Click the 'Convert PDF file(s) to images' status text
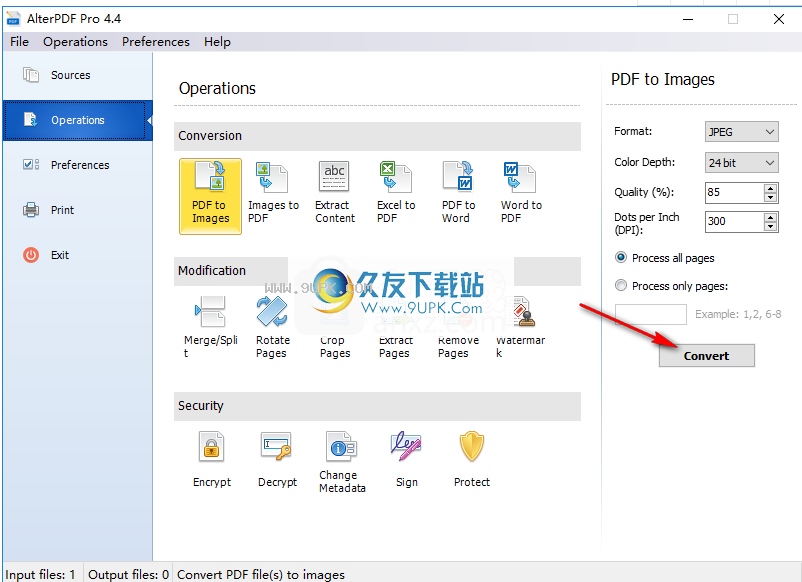 261,575
